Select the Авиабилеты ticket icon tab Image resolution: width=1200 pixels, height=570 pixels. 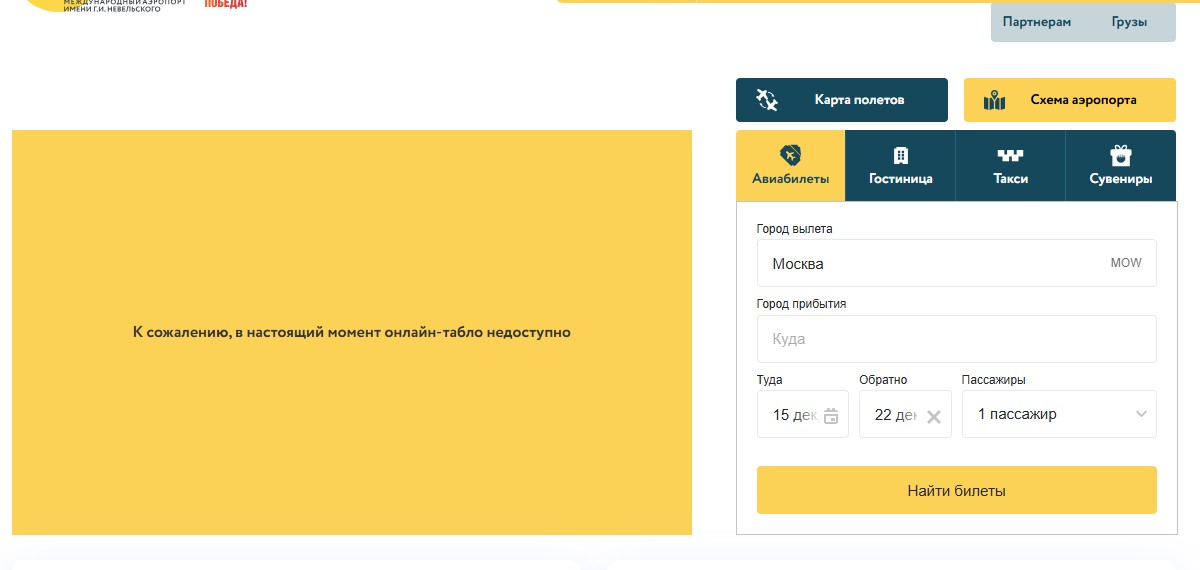[x=790, y=155]
